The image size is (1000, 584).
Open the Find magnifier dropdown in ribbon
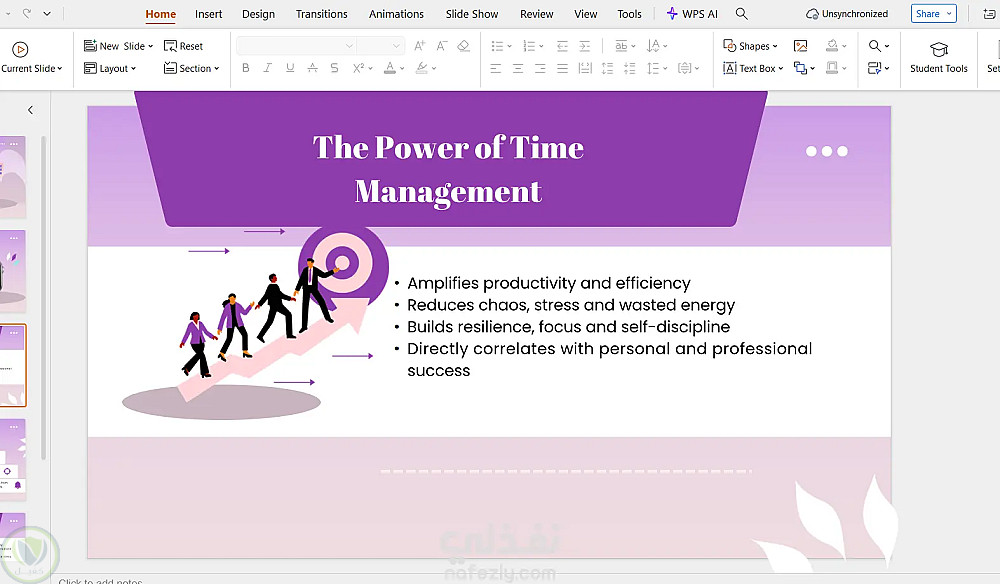879,46
